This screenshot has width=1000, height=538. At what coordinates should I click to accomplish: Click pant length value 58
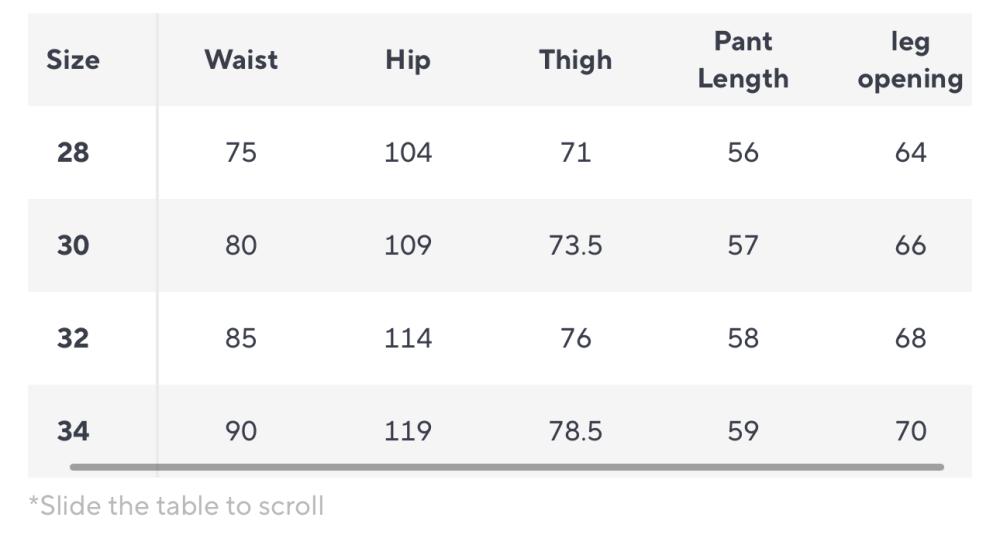743,338
